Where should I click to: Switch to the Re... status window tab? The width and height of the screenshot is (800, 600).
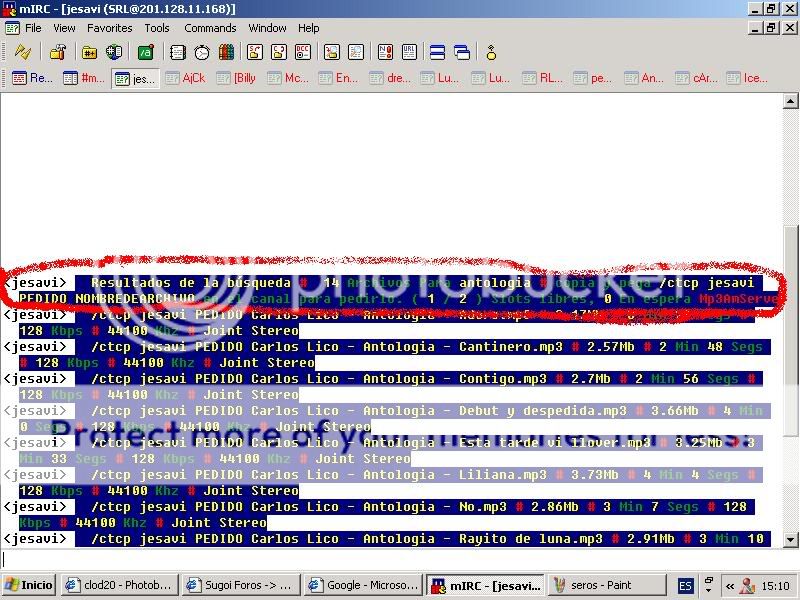[x=33, y=78]
